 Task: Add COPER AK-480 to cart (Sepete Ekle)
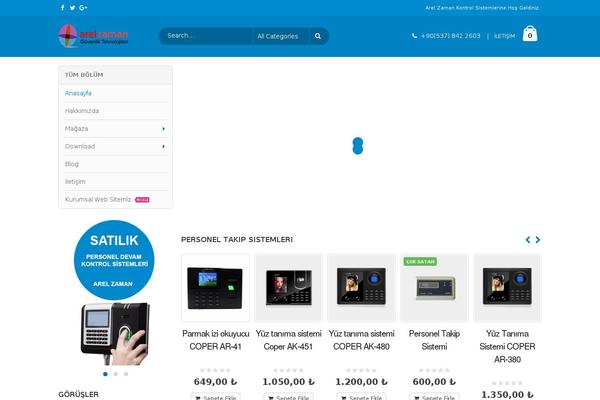coord(361,397)
